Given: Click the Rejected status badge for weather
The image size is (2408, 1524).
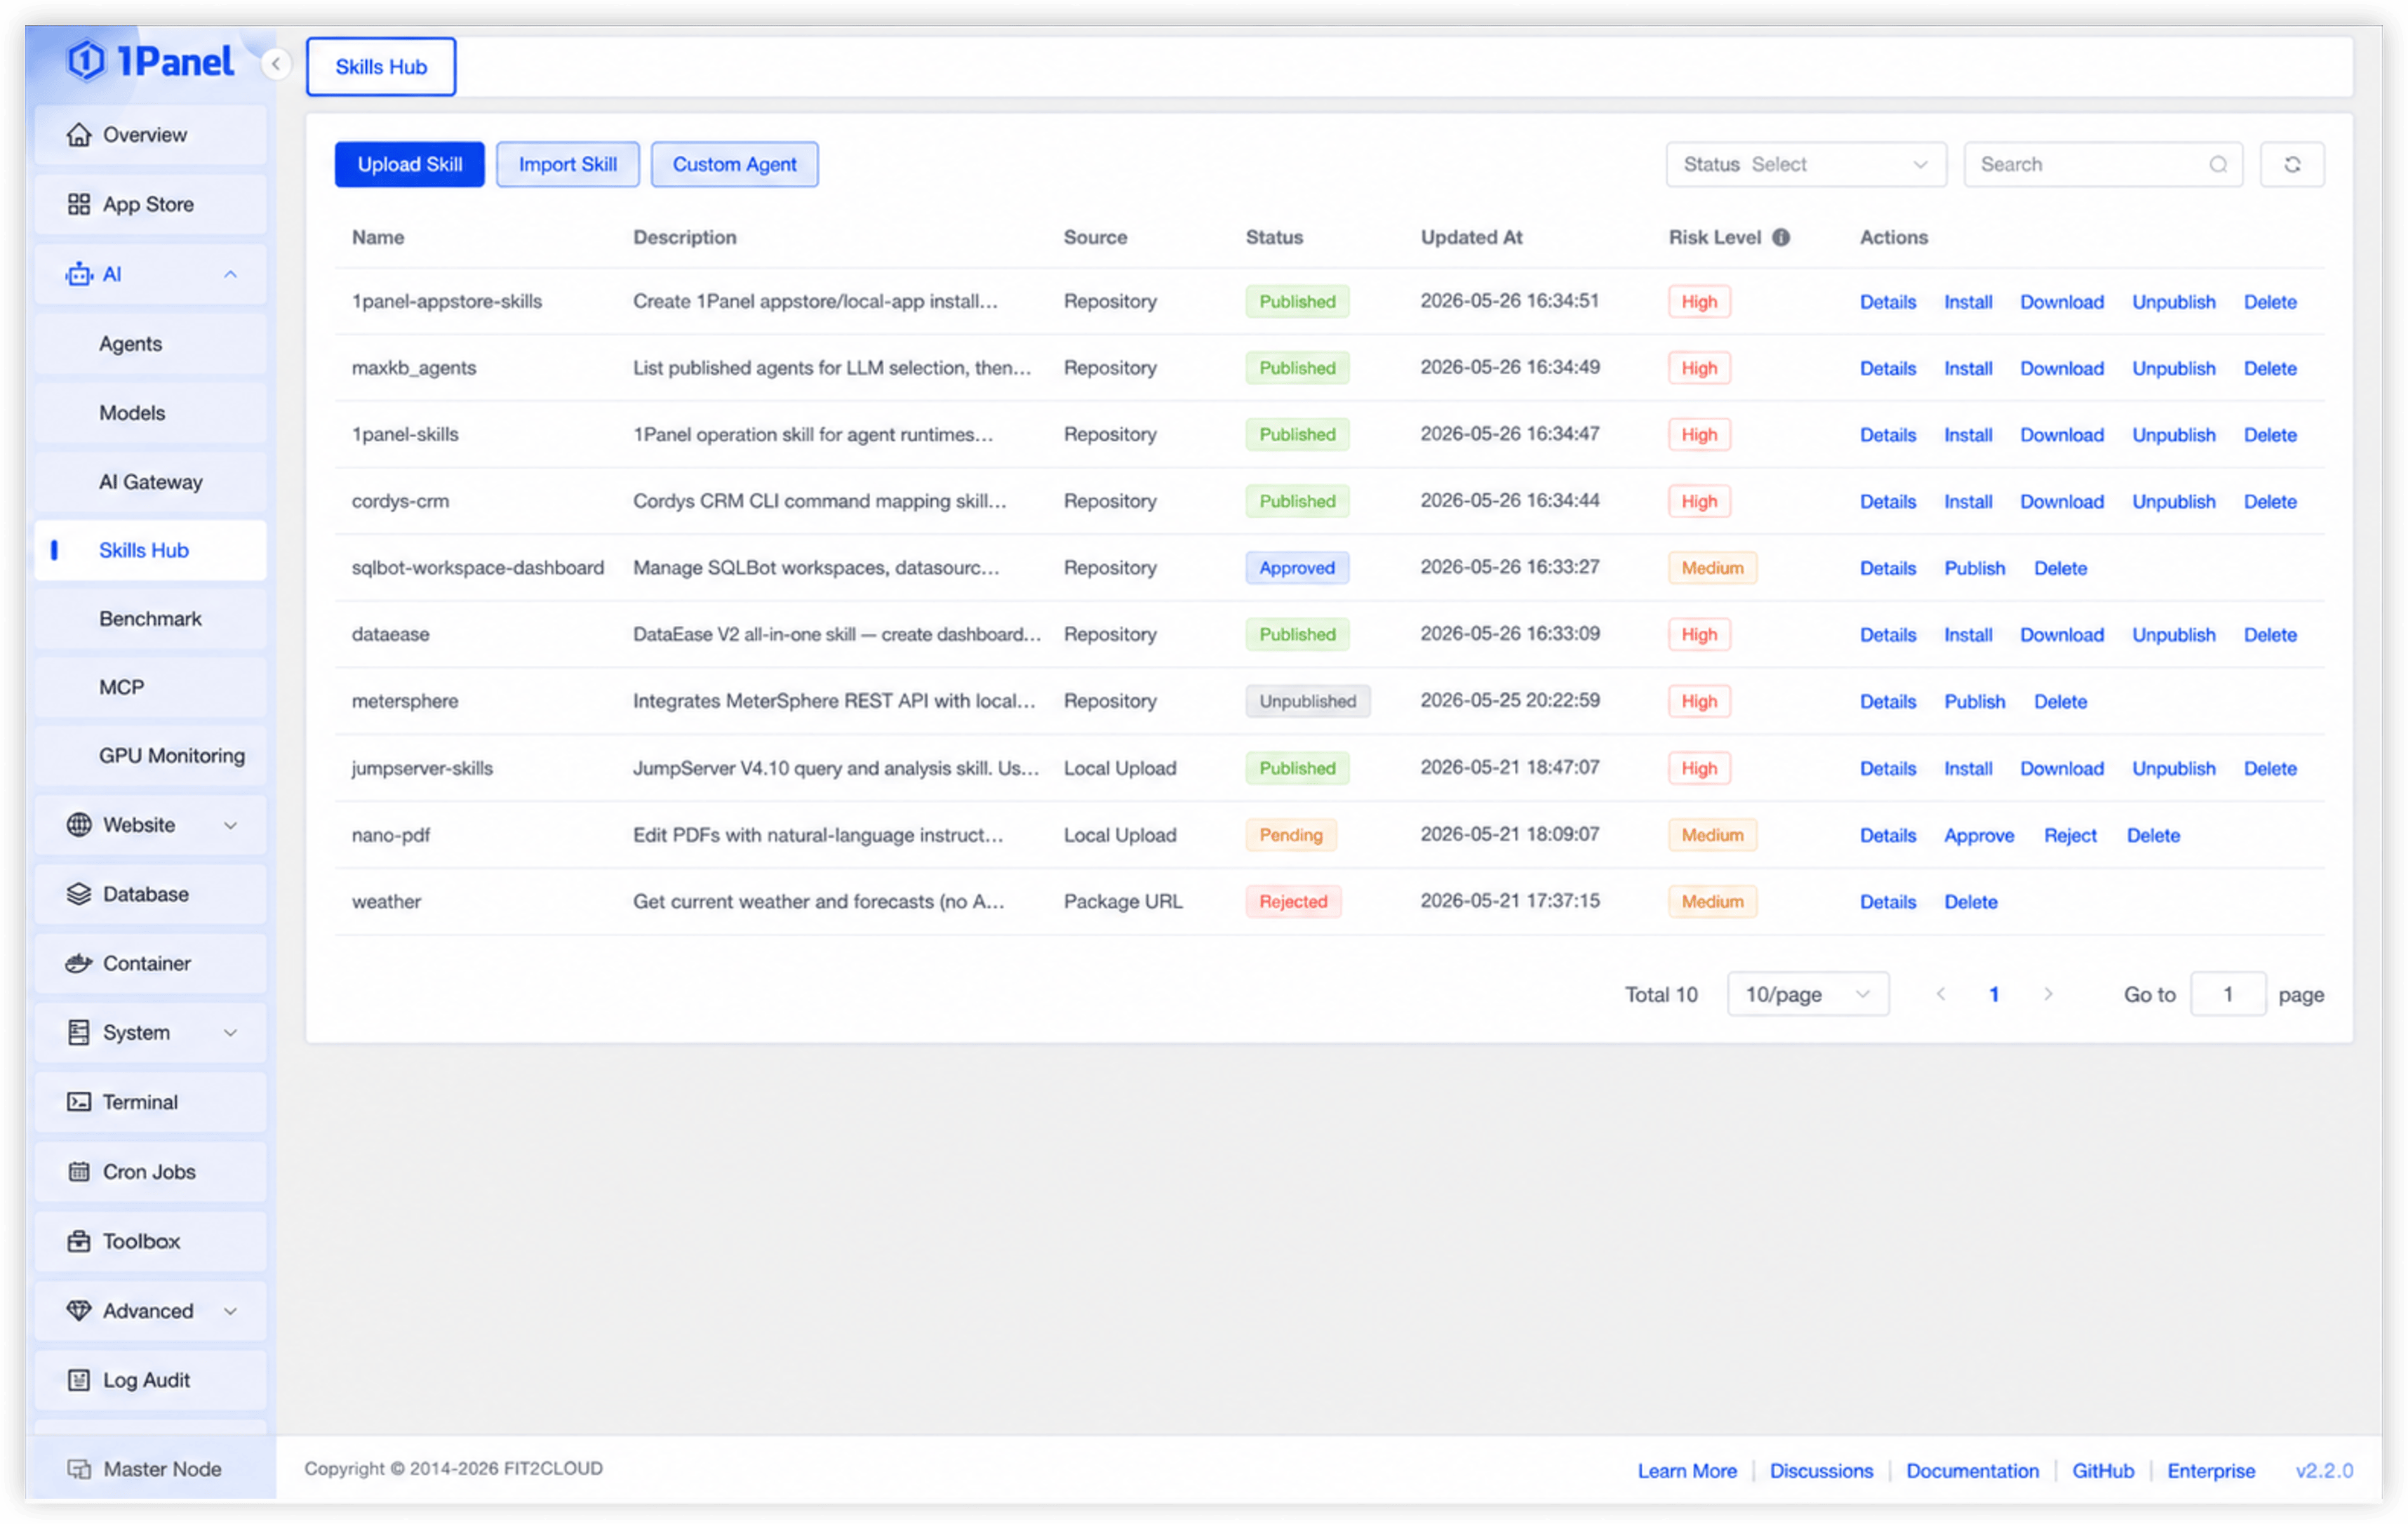Looking at the screenshot, I should [x=1293, y=901].
